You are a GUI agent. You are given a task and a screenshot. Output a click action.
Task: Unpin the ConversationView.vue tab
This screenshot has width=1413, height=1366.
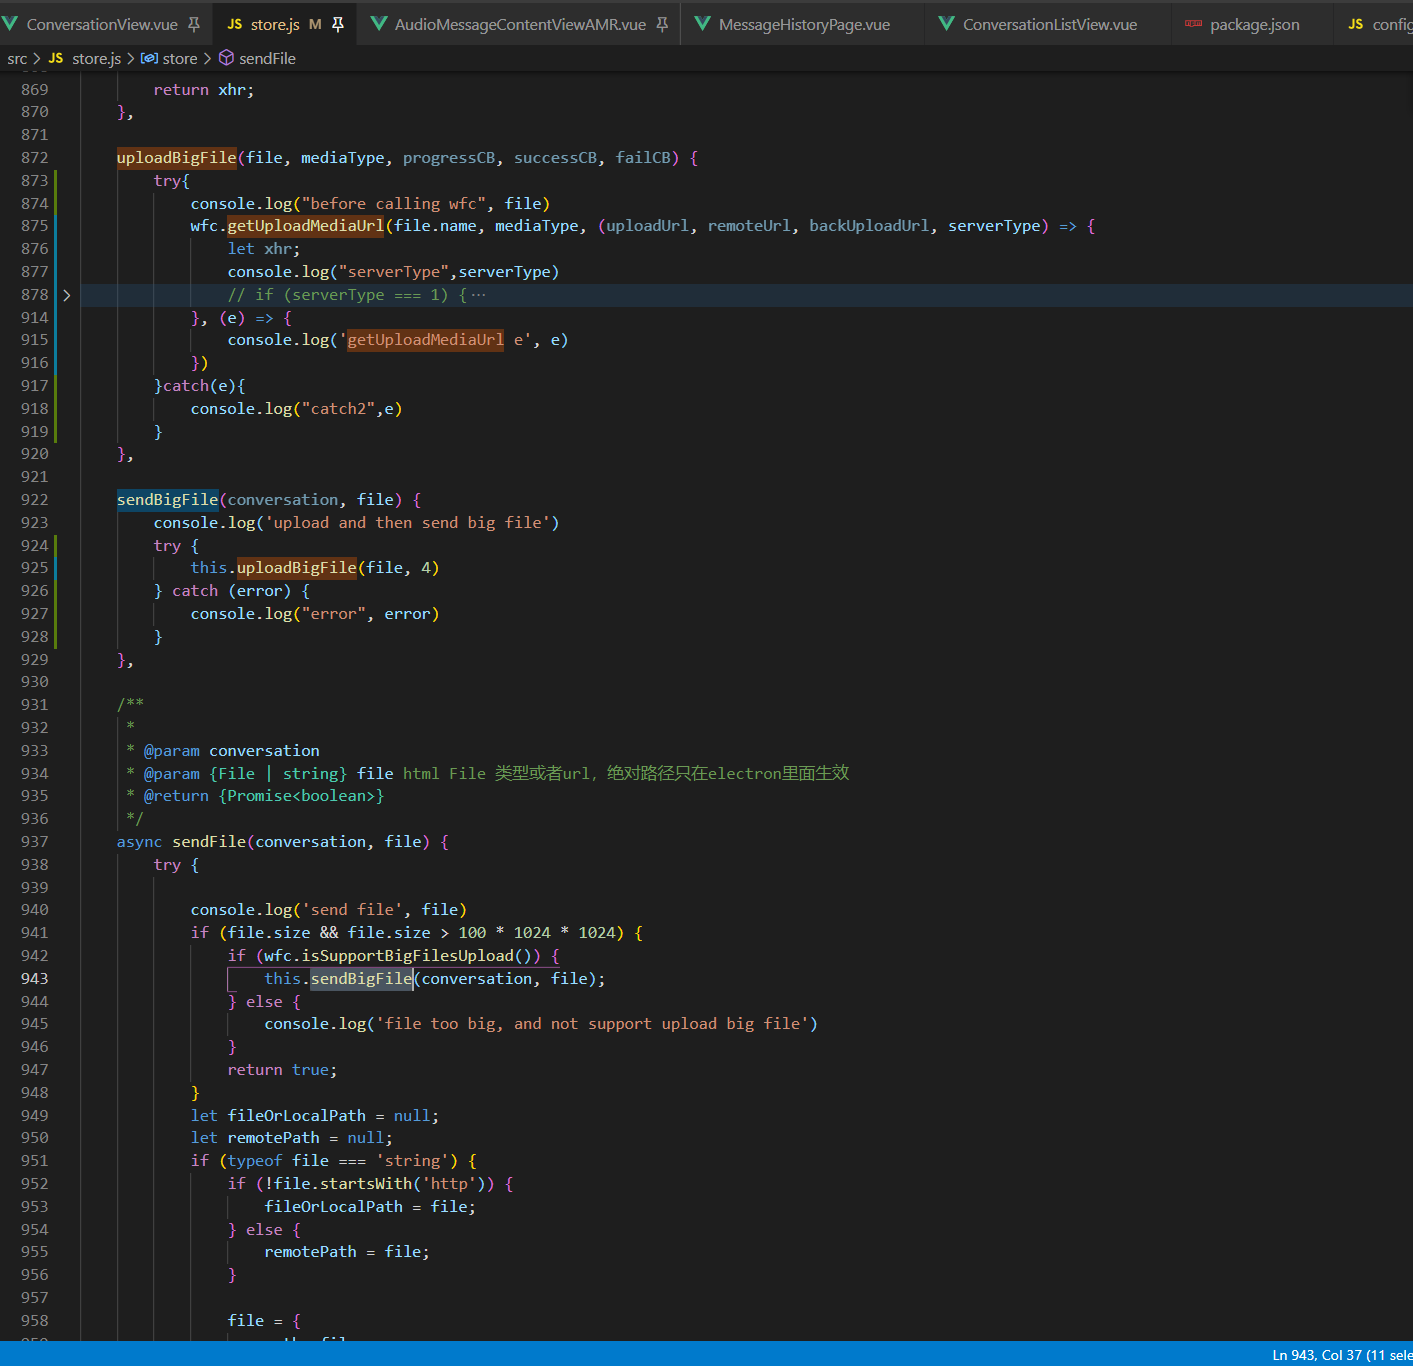pos(194,24)
